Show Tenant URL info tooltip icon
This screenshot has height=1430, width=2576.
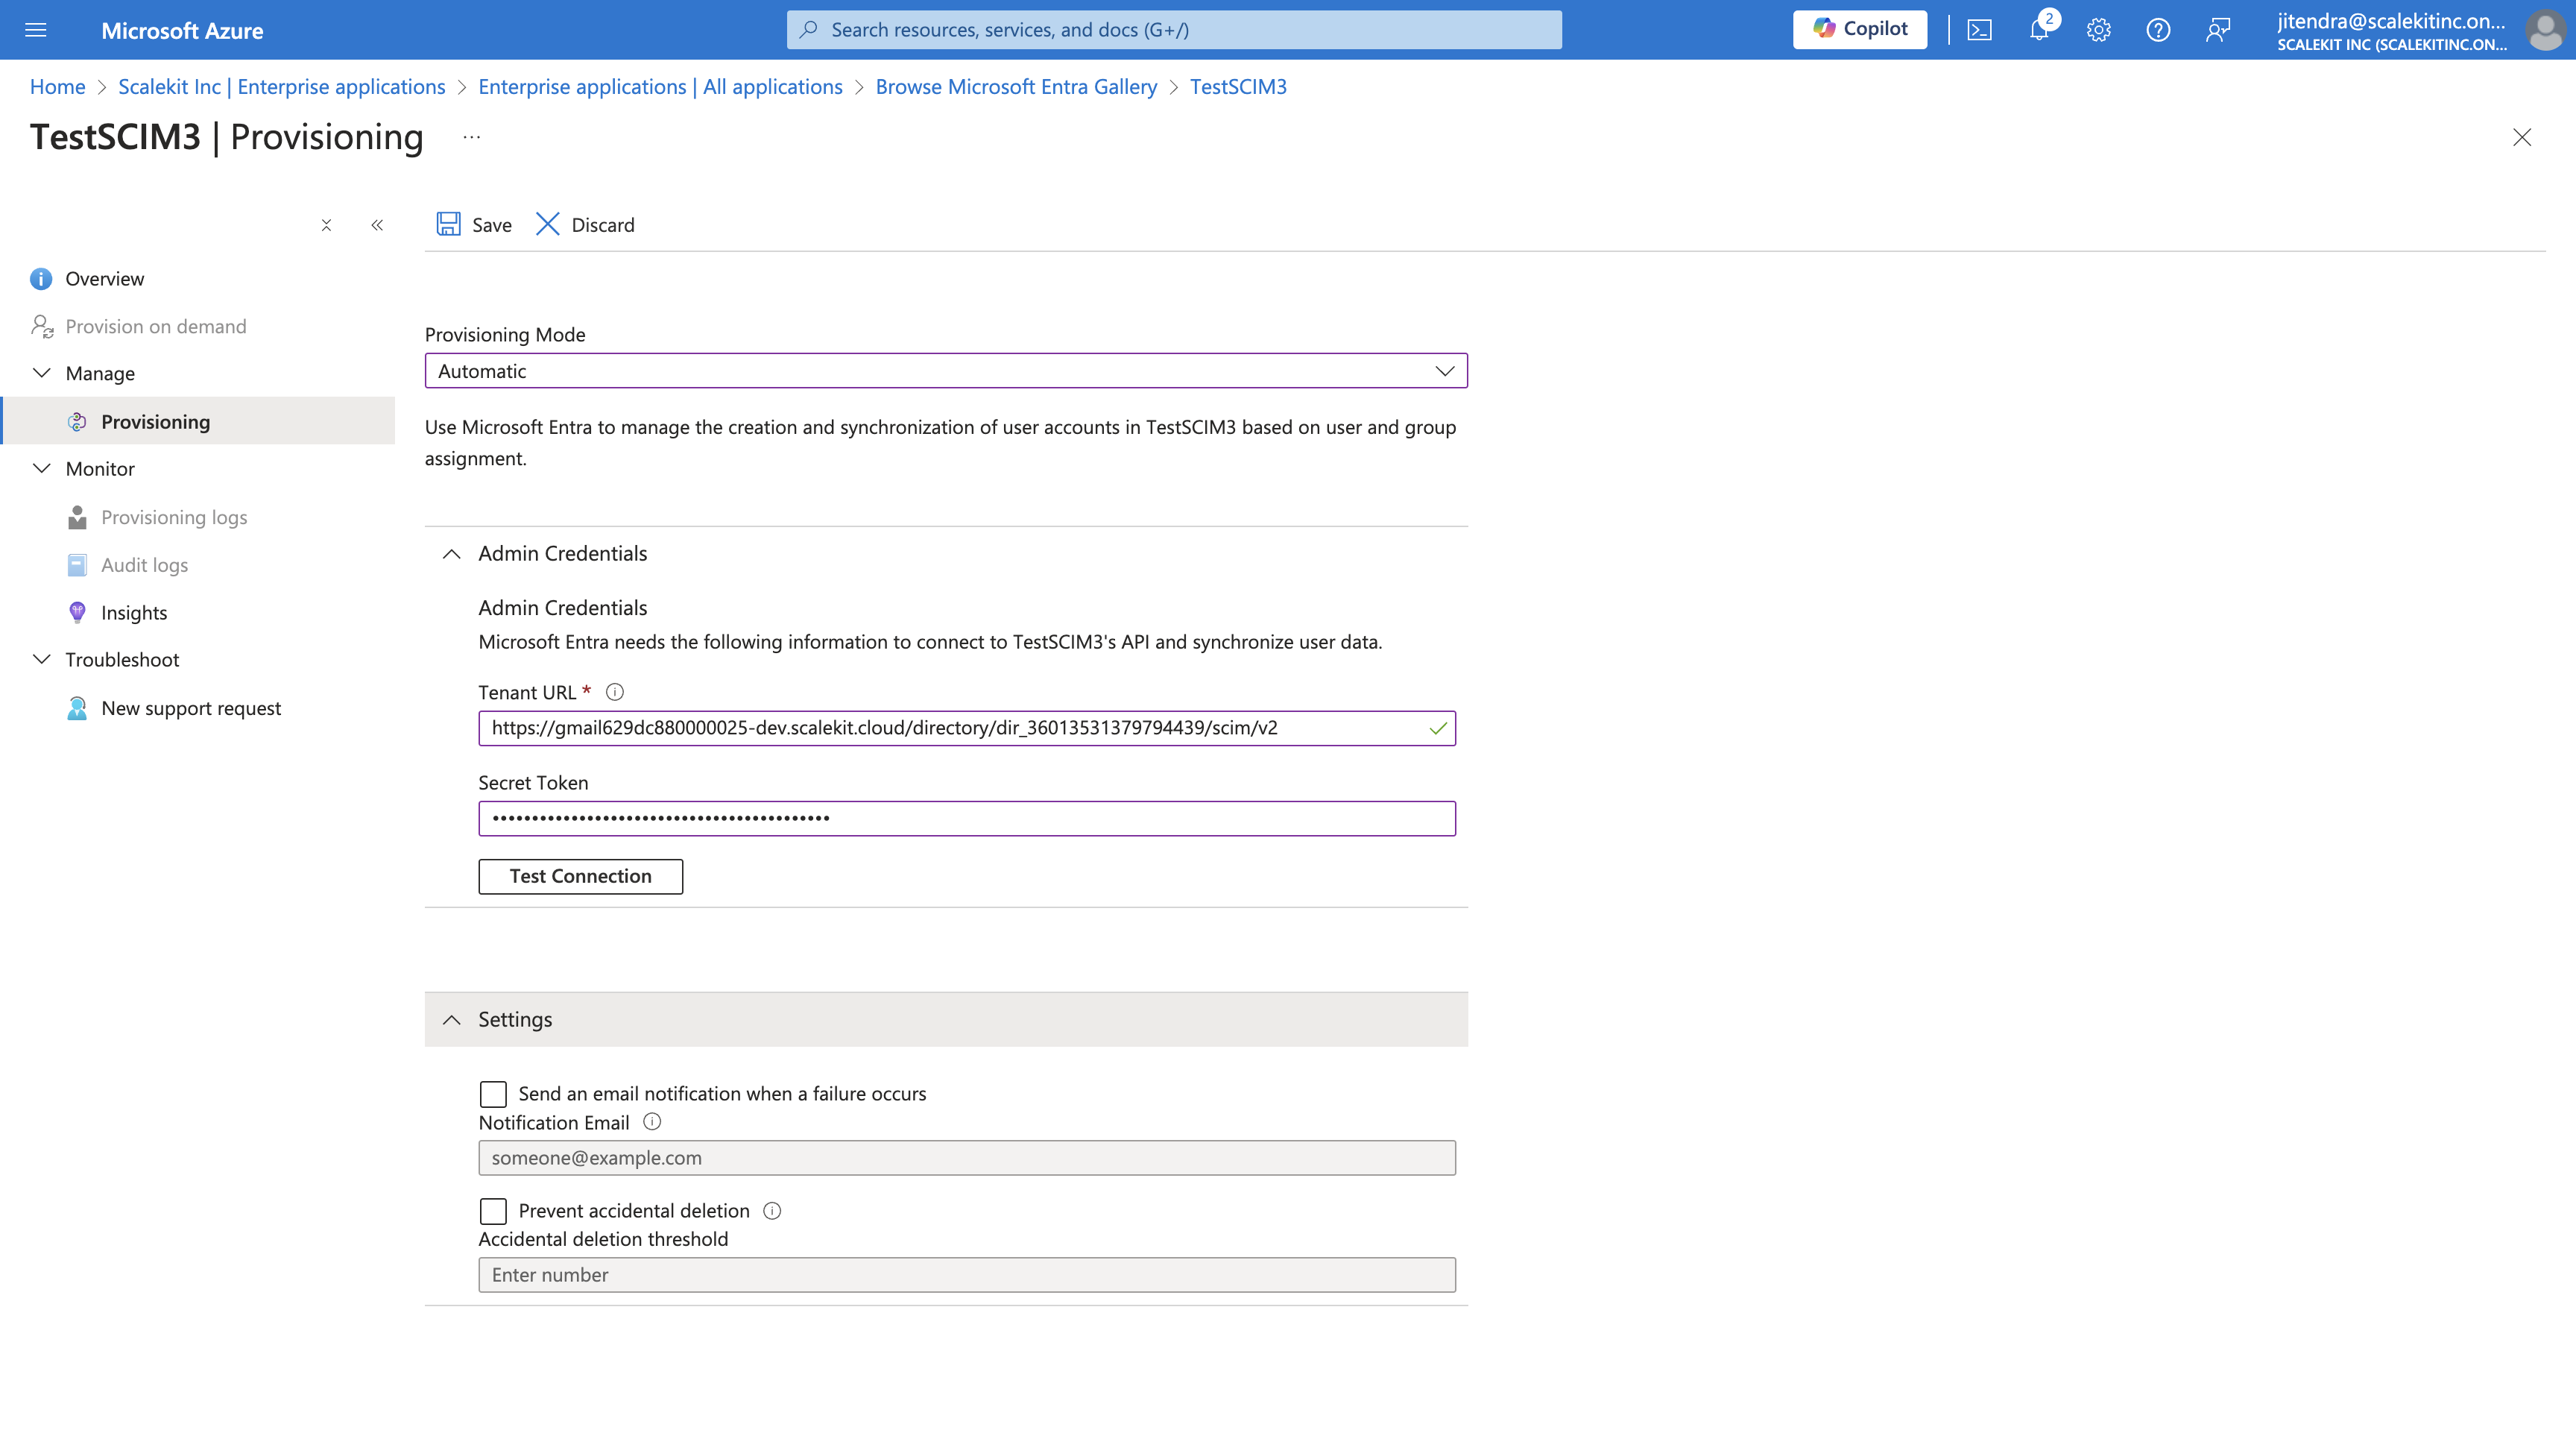615,692
